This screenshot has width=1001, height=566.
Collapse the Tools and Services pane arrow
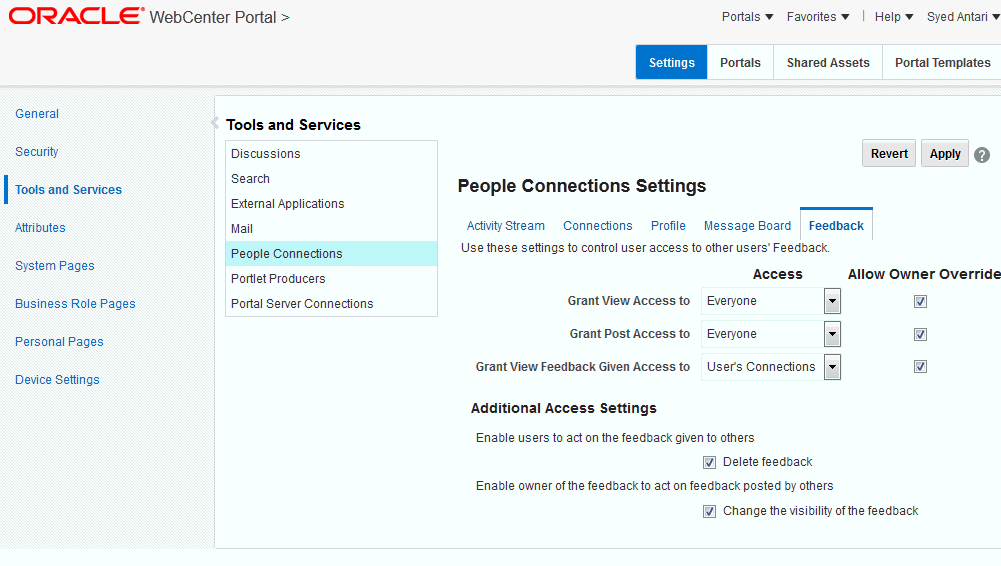tap(215, 123)
